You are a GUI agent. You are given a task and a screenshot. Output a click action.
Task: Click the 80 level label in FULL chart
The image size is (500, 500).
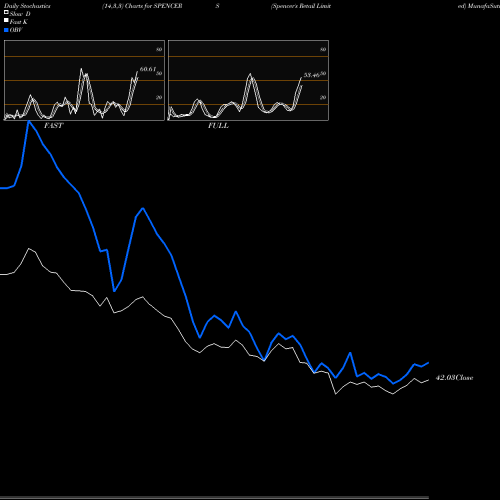click(323, 49)
